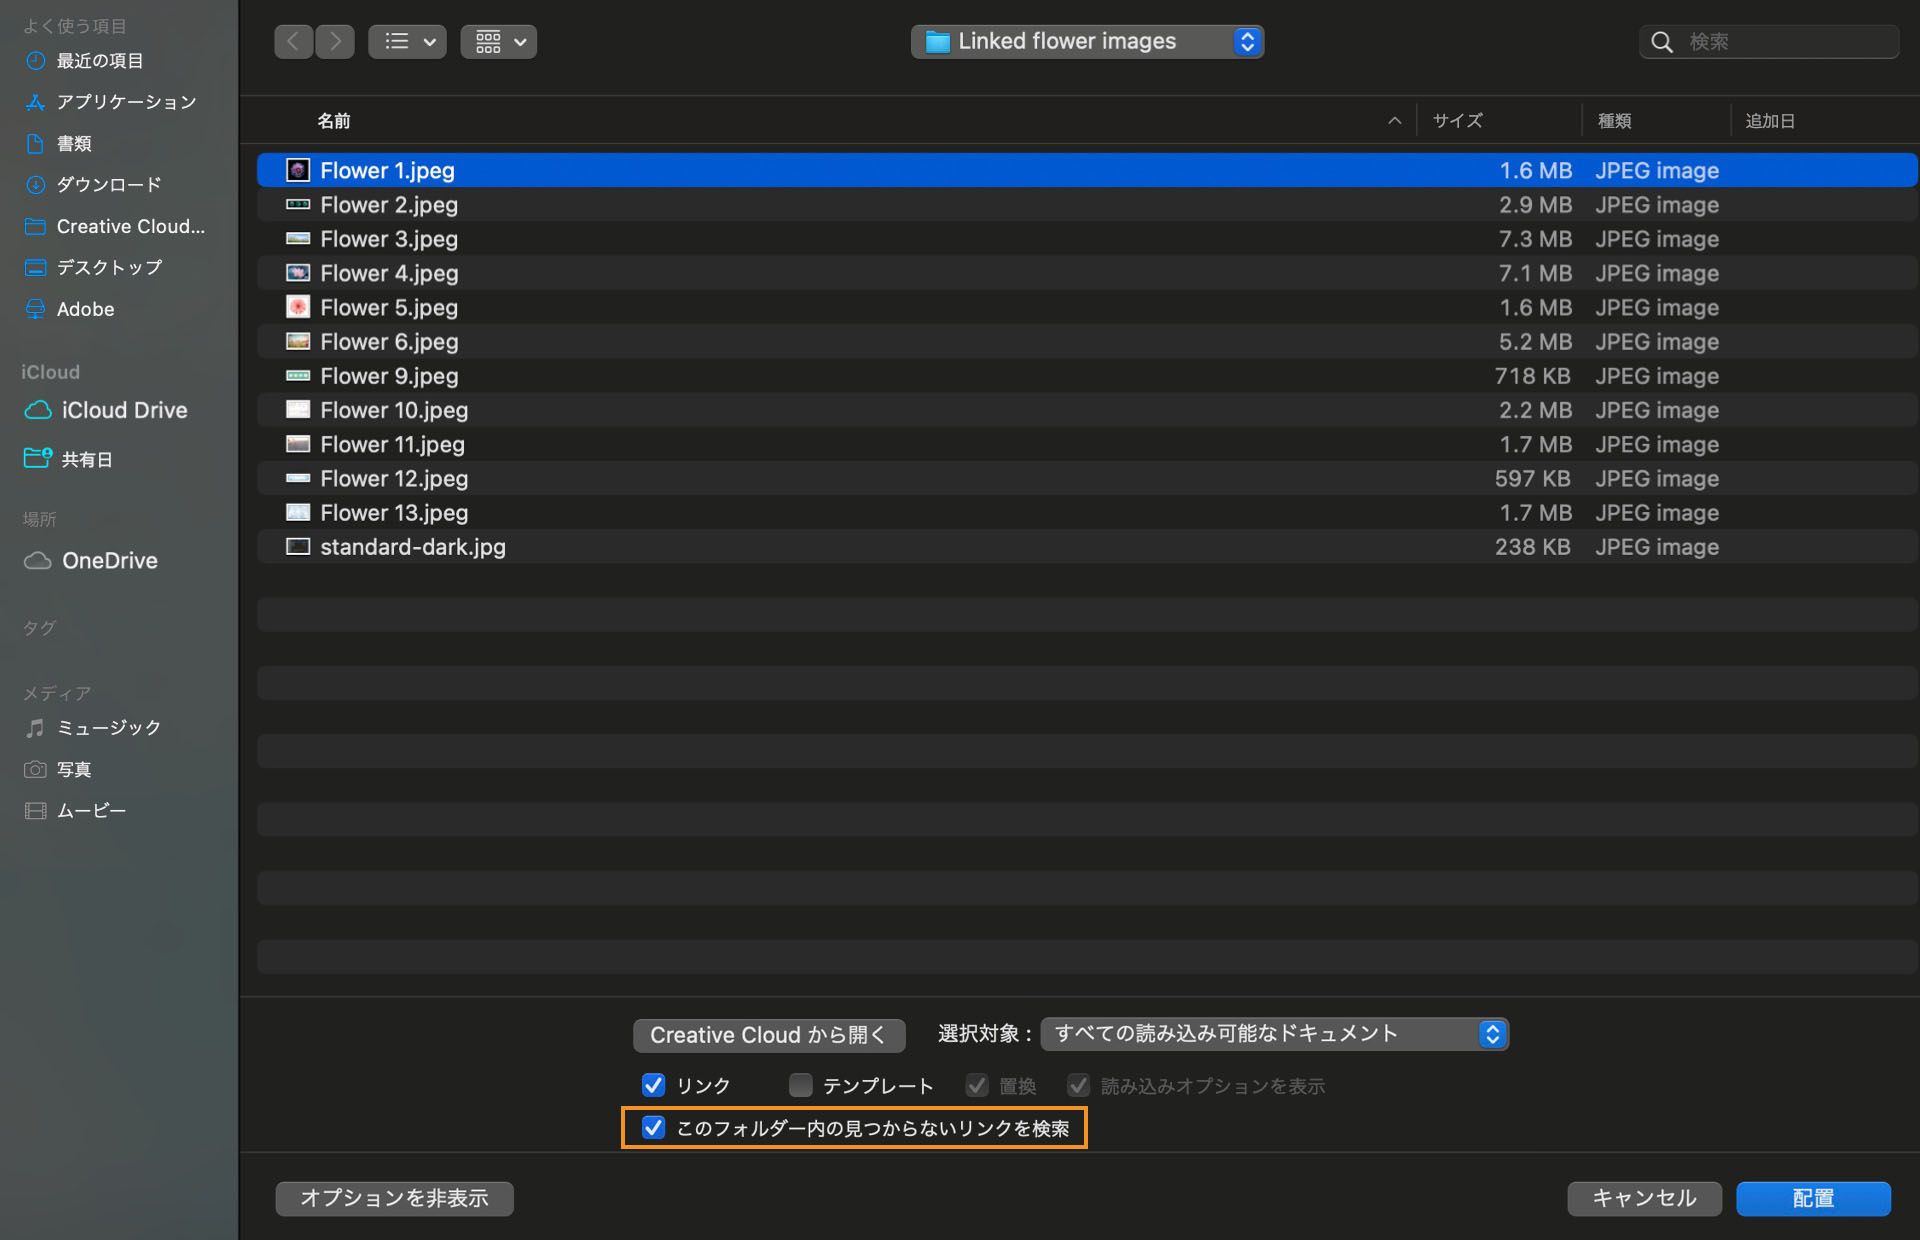Screen dimensions: 1920x1240
Task: Expand the Linked flower images folder popup
Action: click(x=1087, y=41)
